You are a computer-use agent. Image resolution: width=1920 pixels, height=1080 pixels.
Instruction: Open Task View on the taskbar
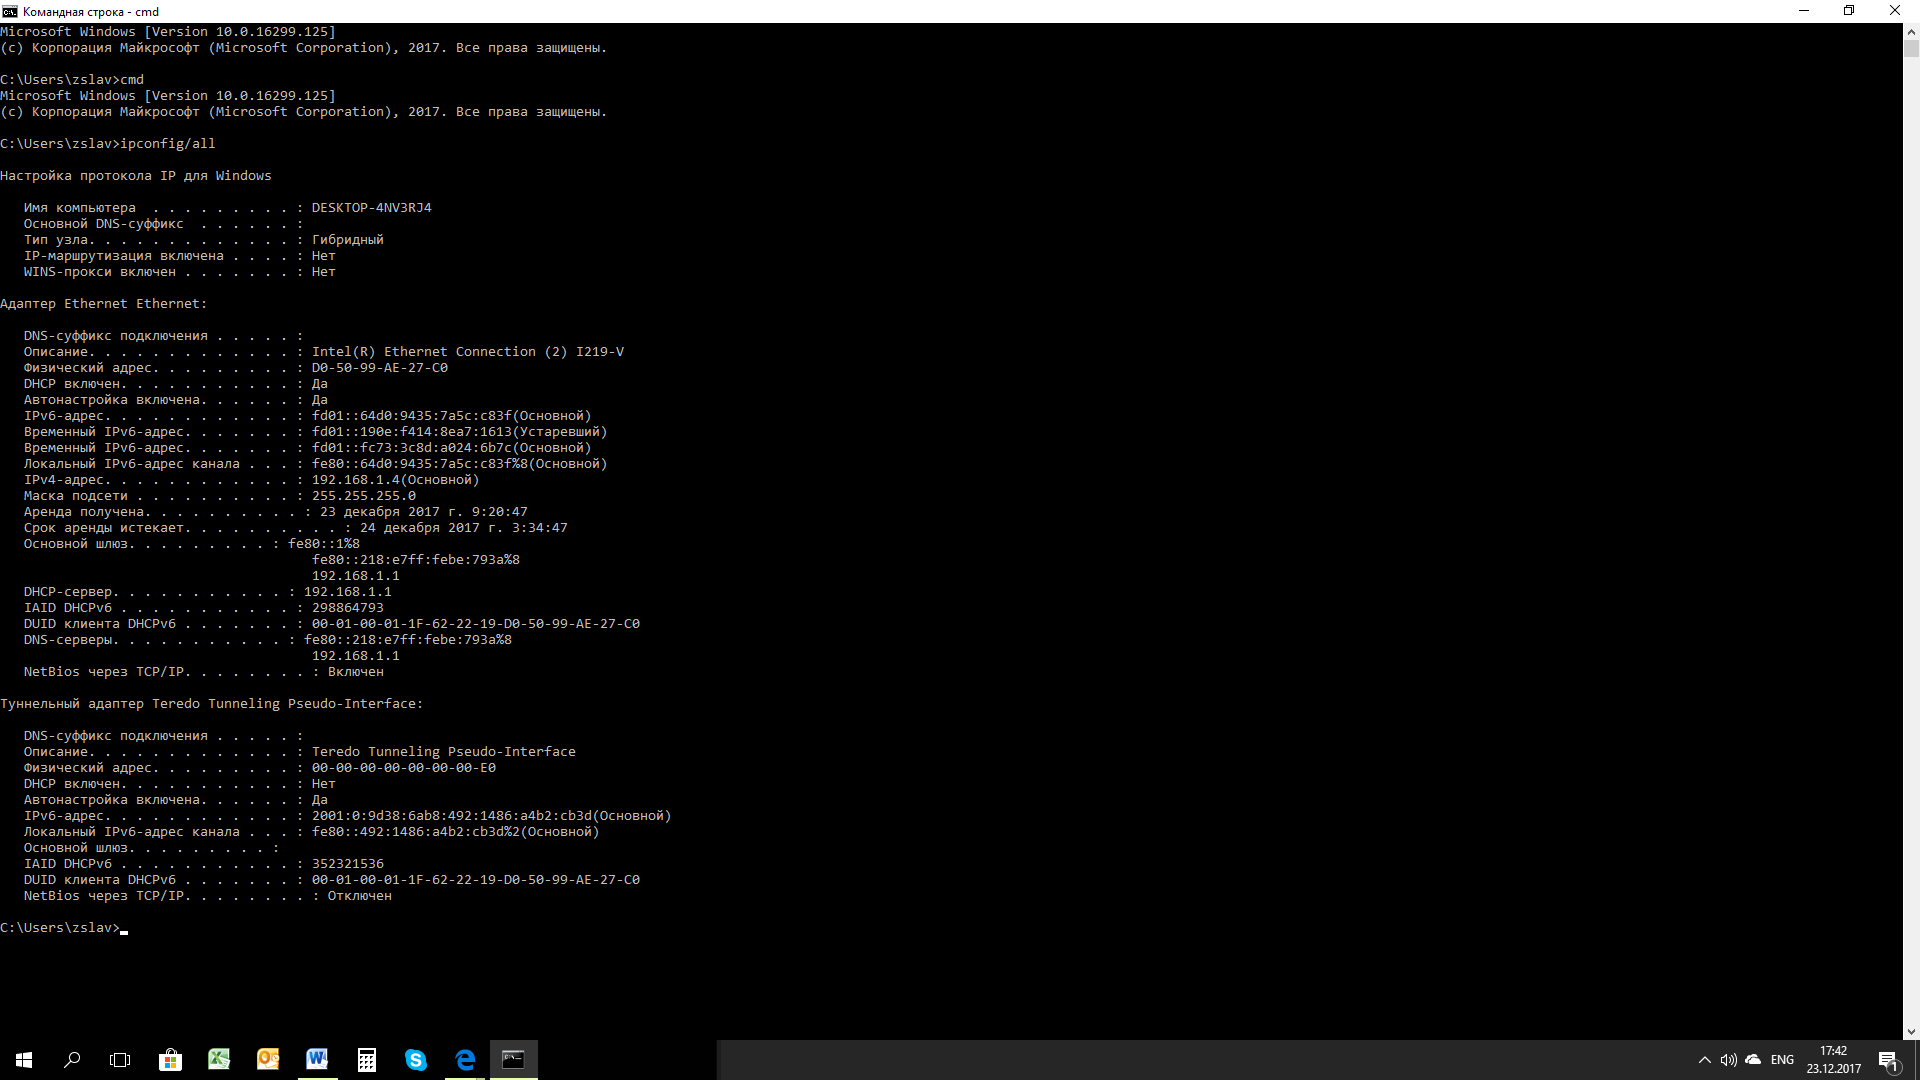(120, 1060)
